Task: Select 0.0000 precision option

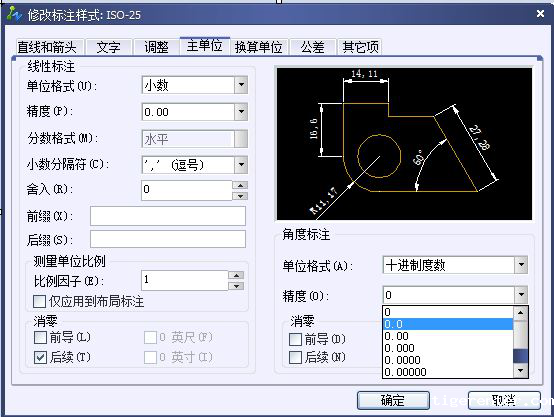Action: pyautogui.click(x=448, y=360)
